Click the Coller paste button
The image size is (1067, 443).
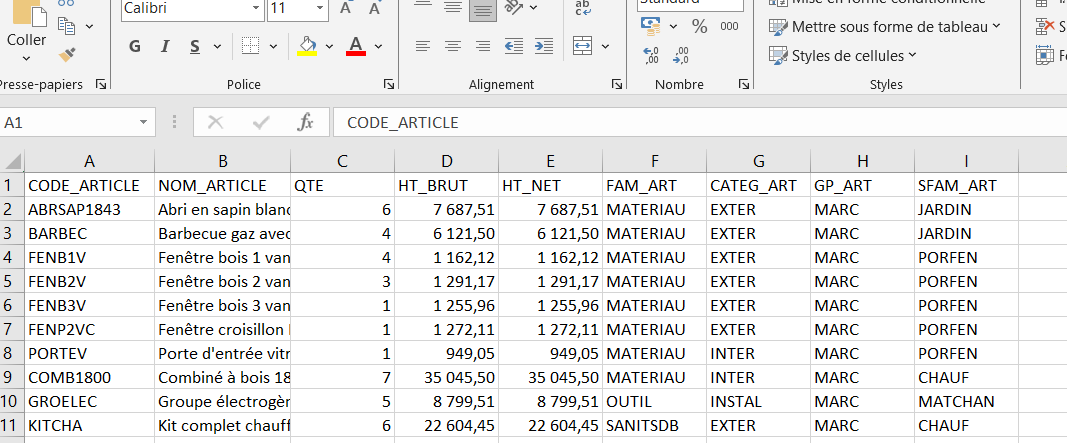click(27, 40)
